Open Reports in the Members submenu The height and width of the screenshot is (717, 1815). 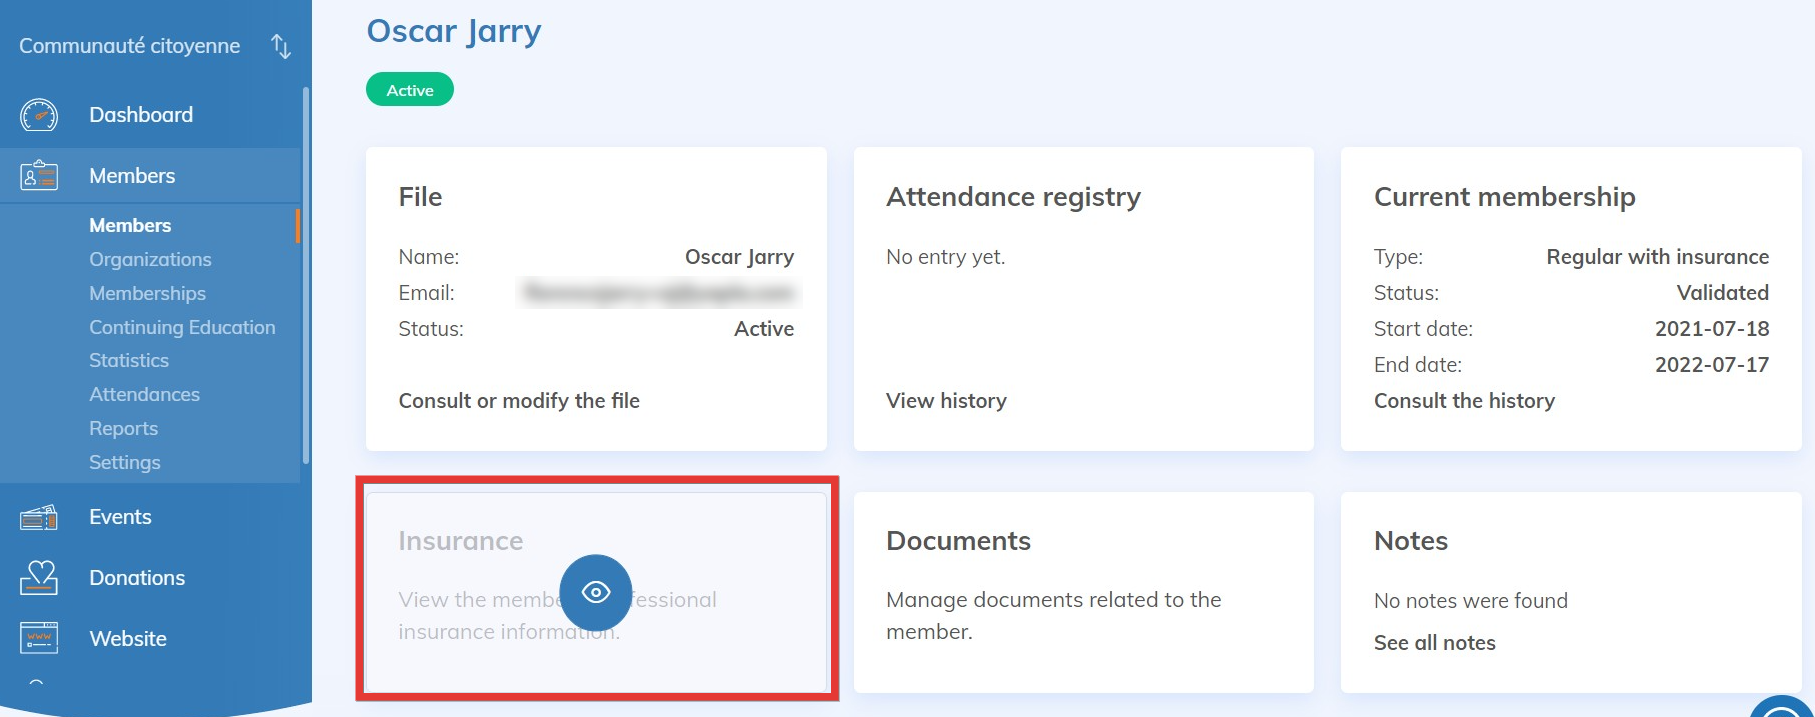[x=123, y=428]
